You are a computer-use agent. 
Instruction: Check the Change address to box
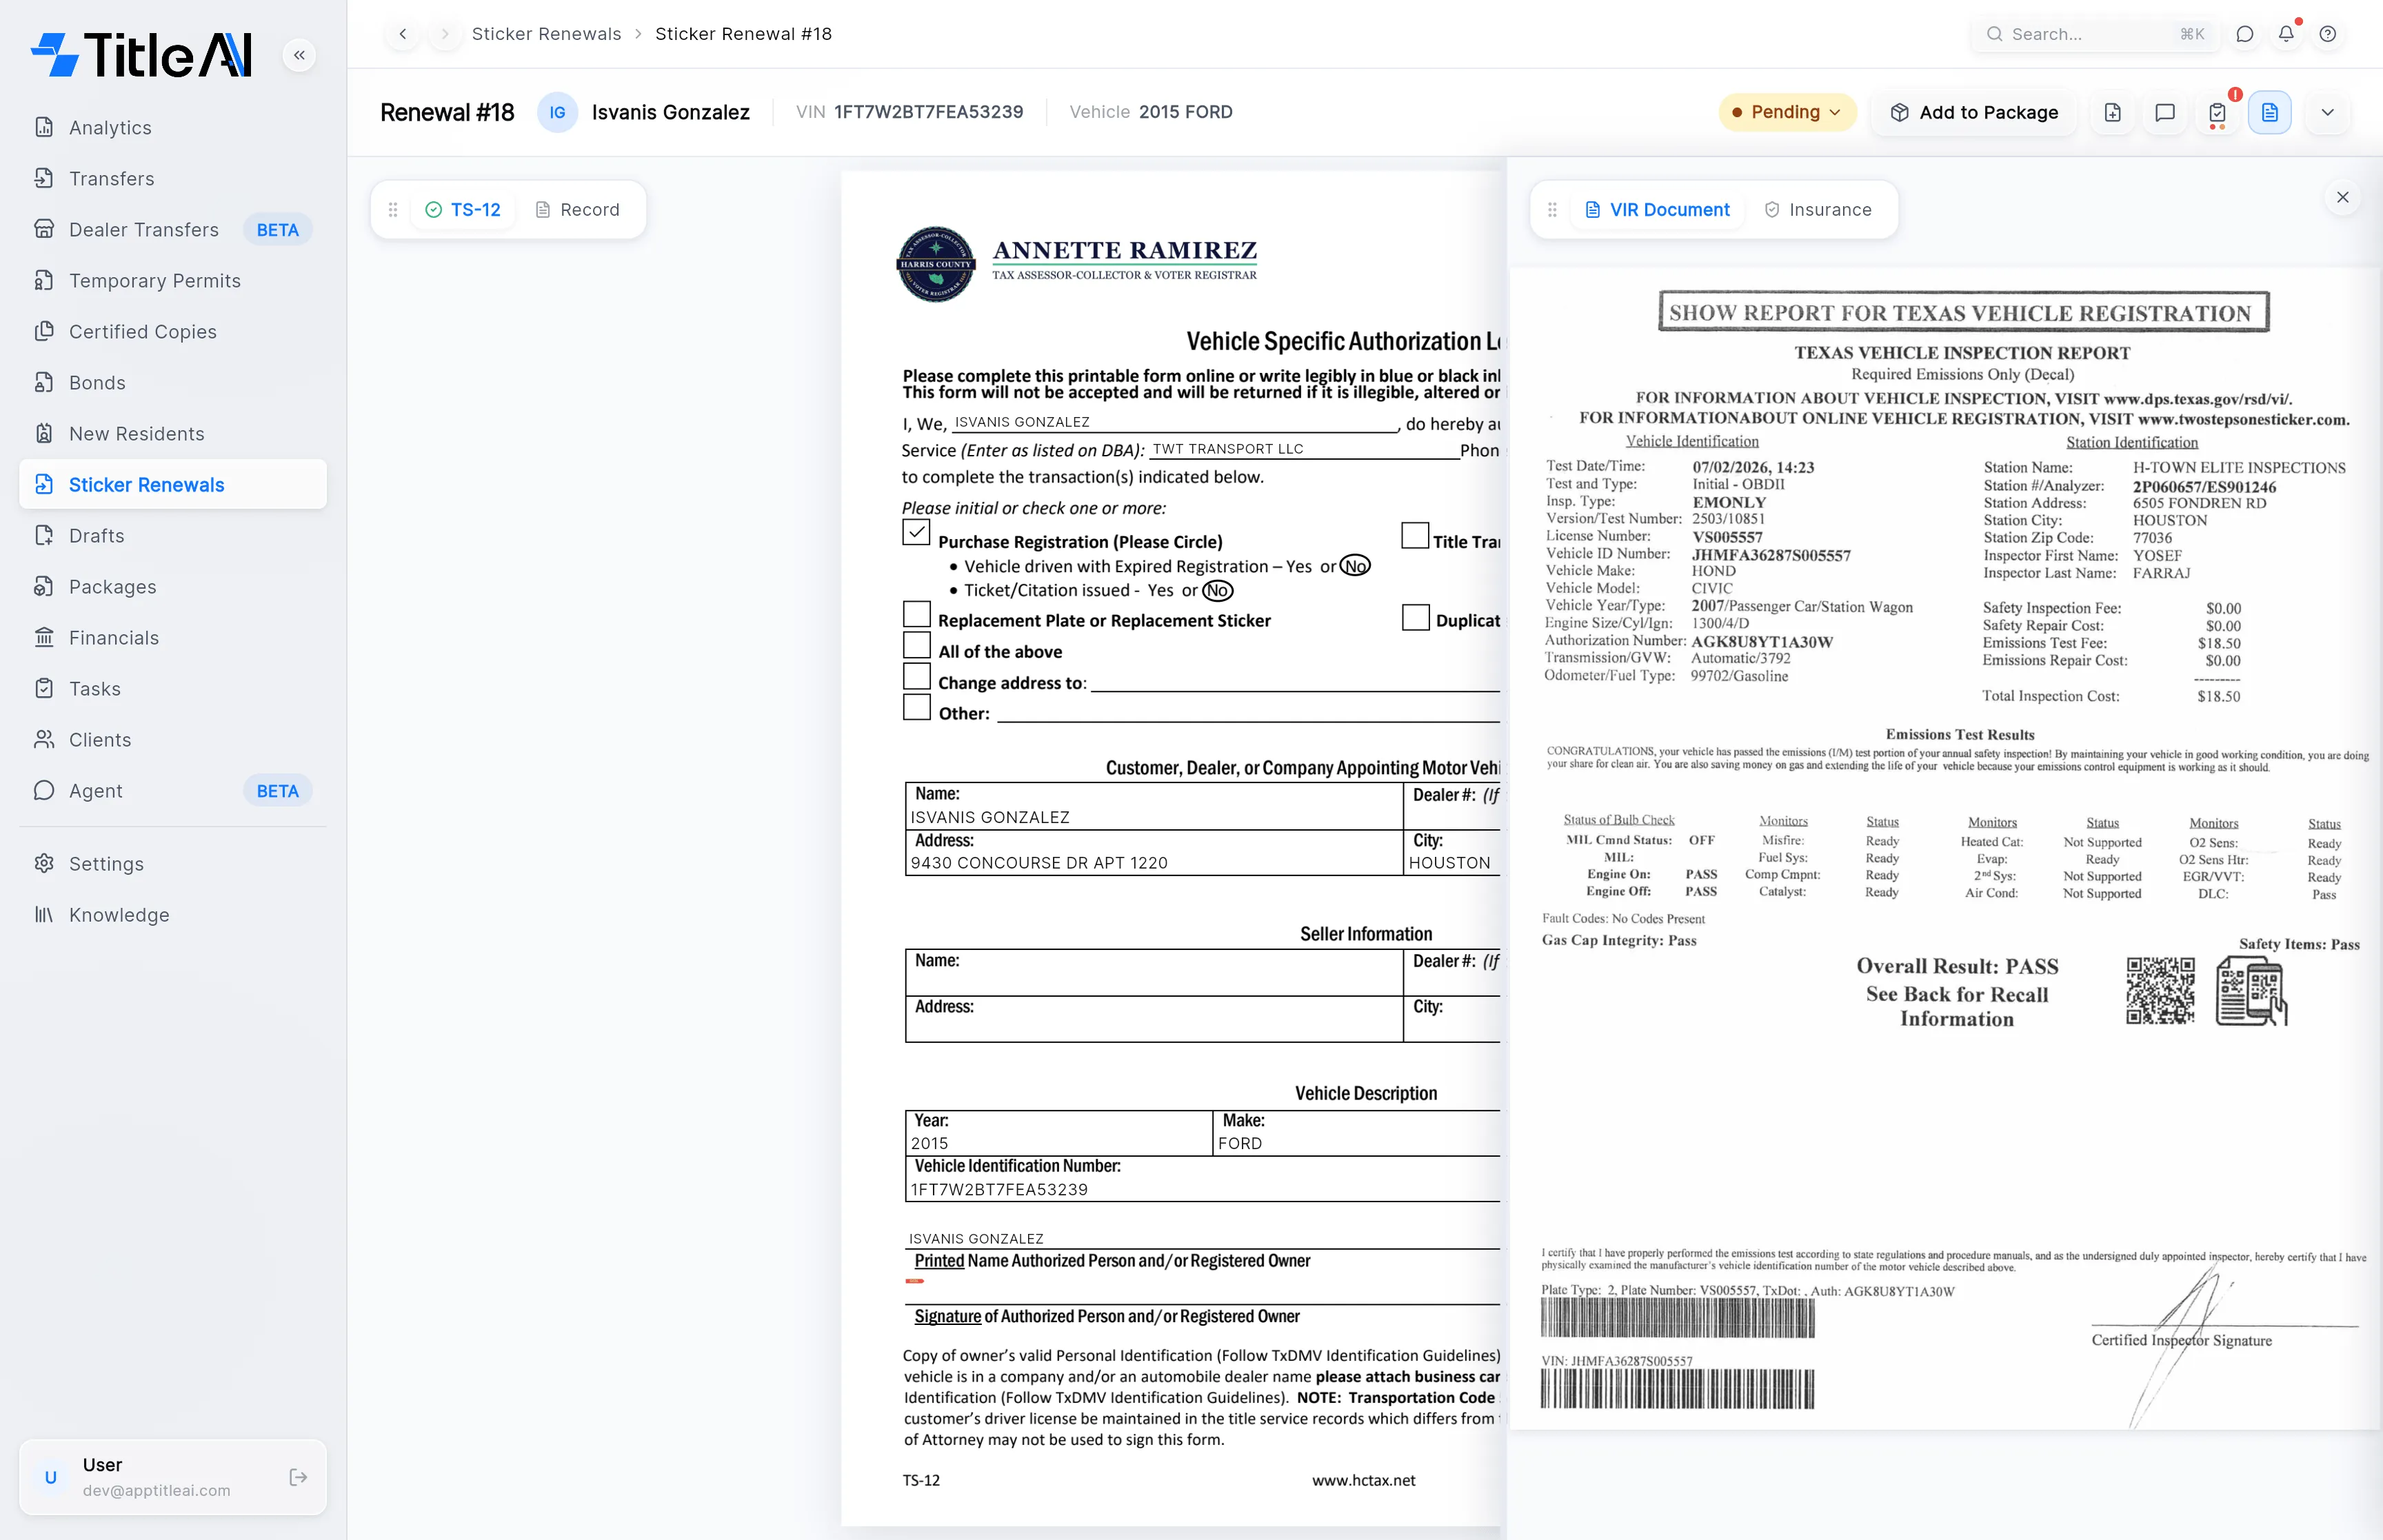point(916,676)
